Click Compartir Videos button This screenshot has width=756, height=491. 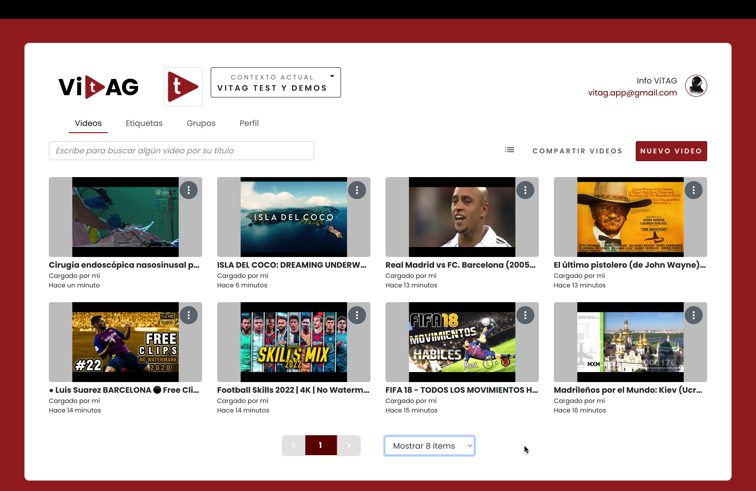click(x=577, y=151)
